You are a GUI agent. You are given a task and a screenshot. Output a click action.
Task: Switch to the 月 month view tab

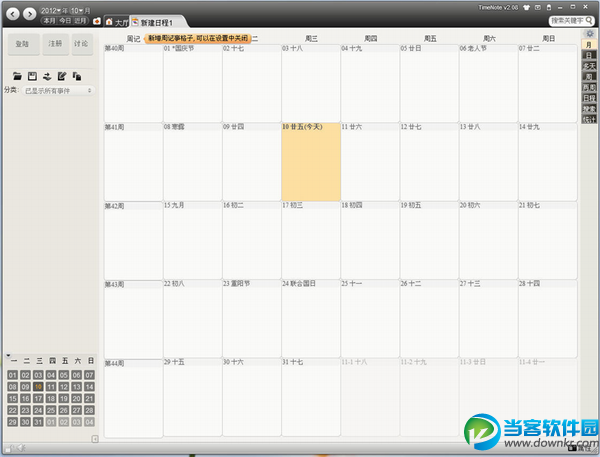point(589,45)
